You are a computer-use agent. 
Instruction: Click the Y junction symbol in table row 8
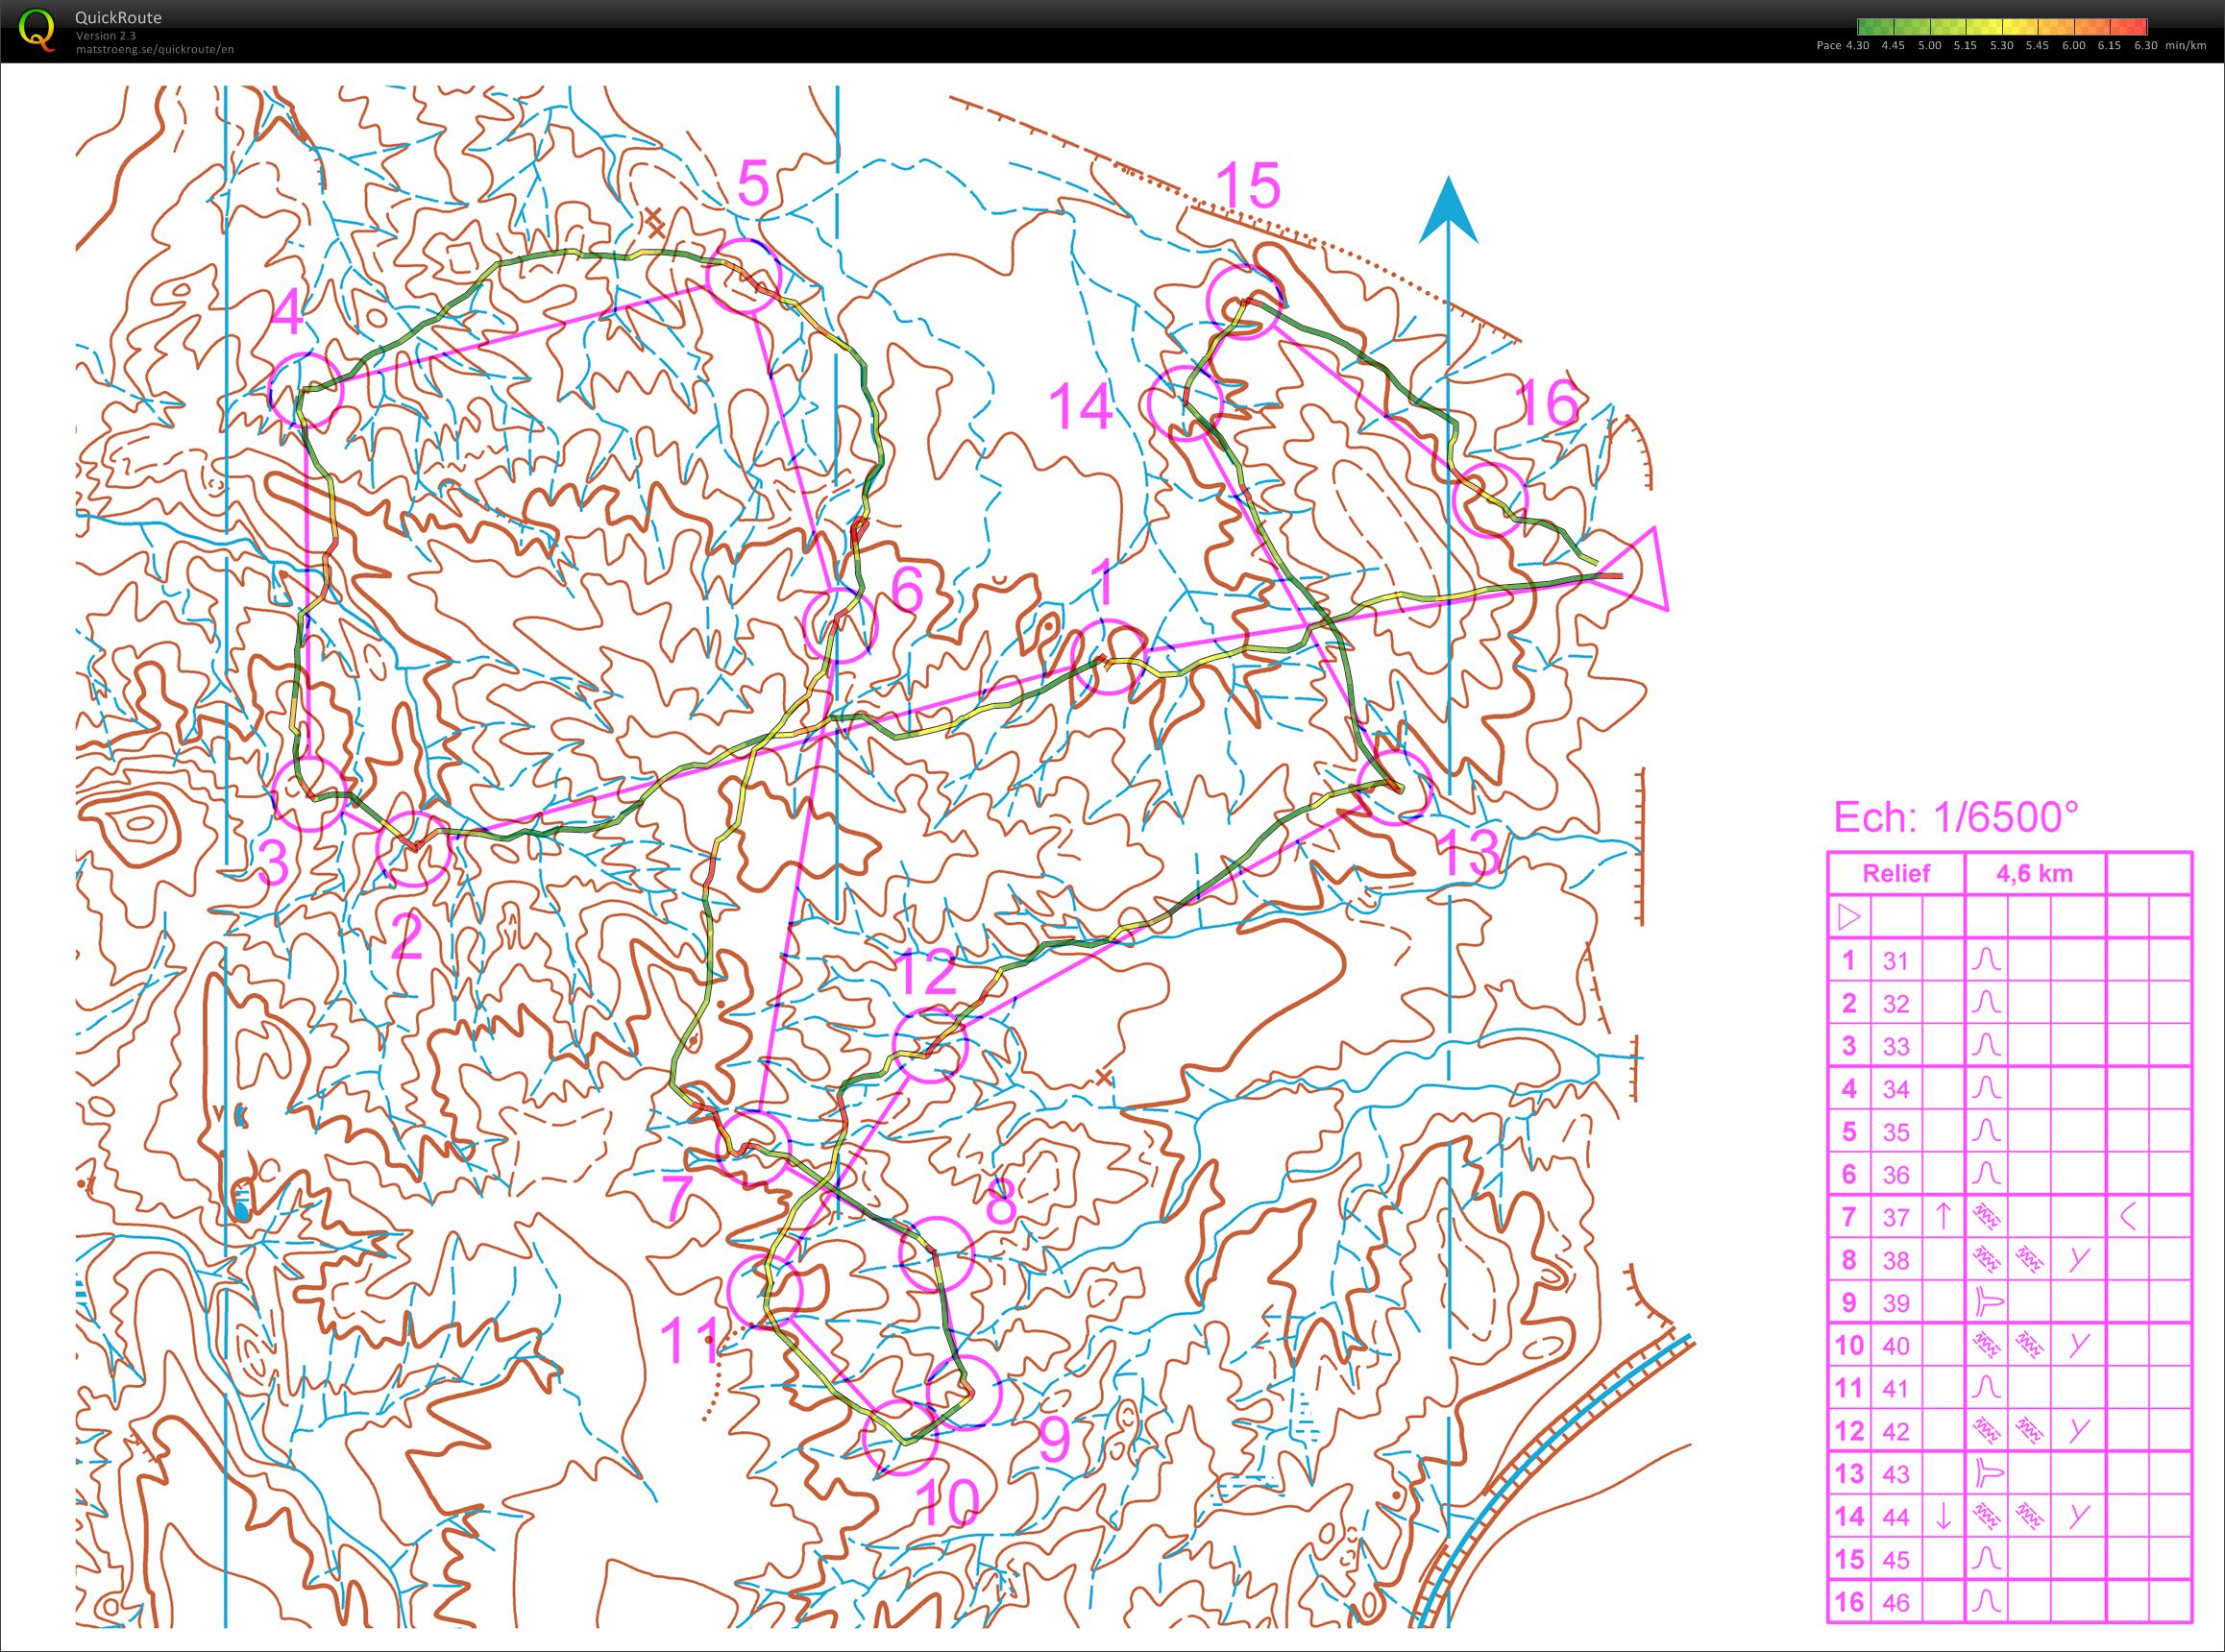(2079, 1259)
